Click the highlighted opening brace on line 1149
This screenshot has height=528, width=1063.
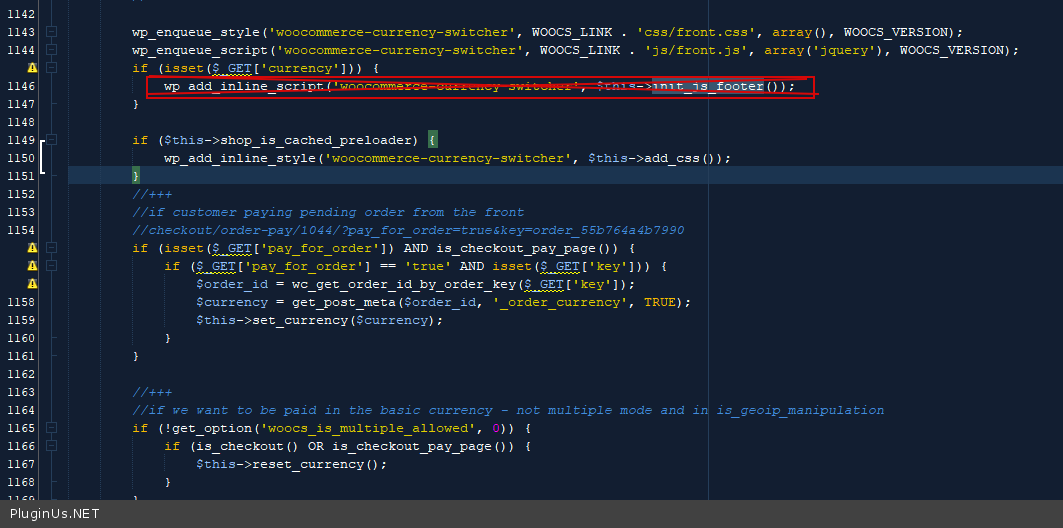pos(433,140)
